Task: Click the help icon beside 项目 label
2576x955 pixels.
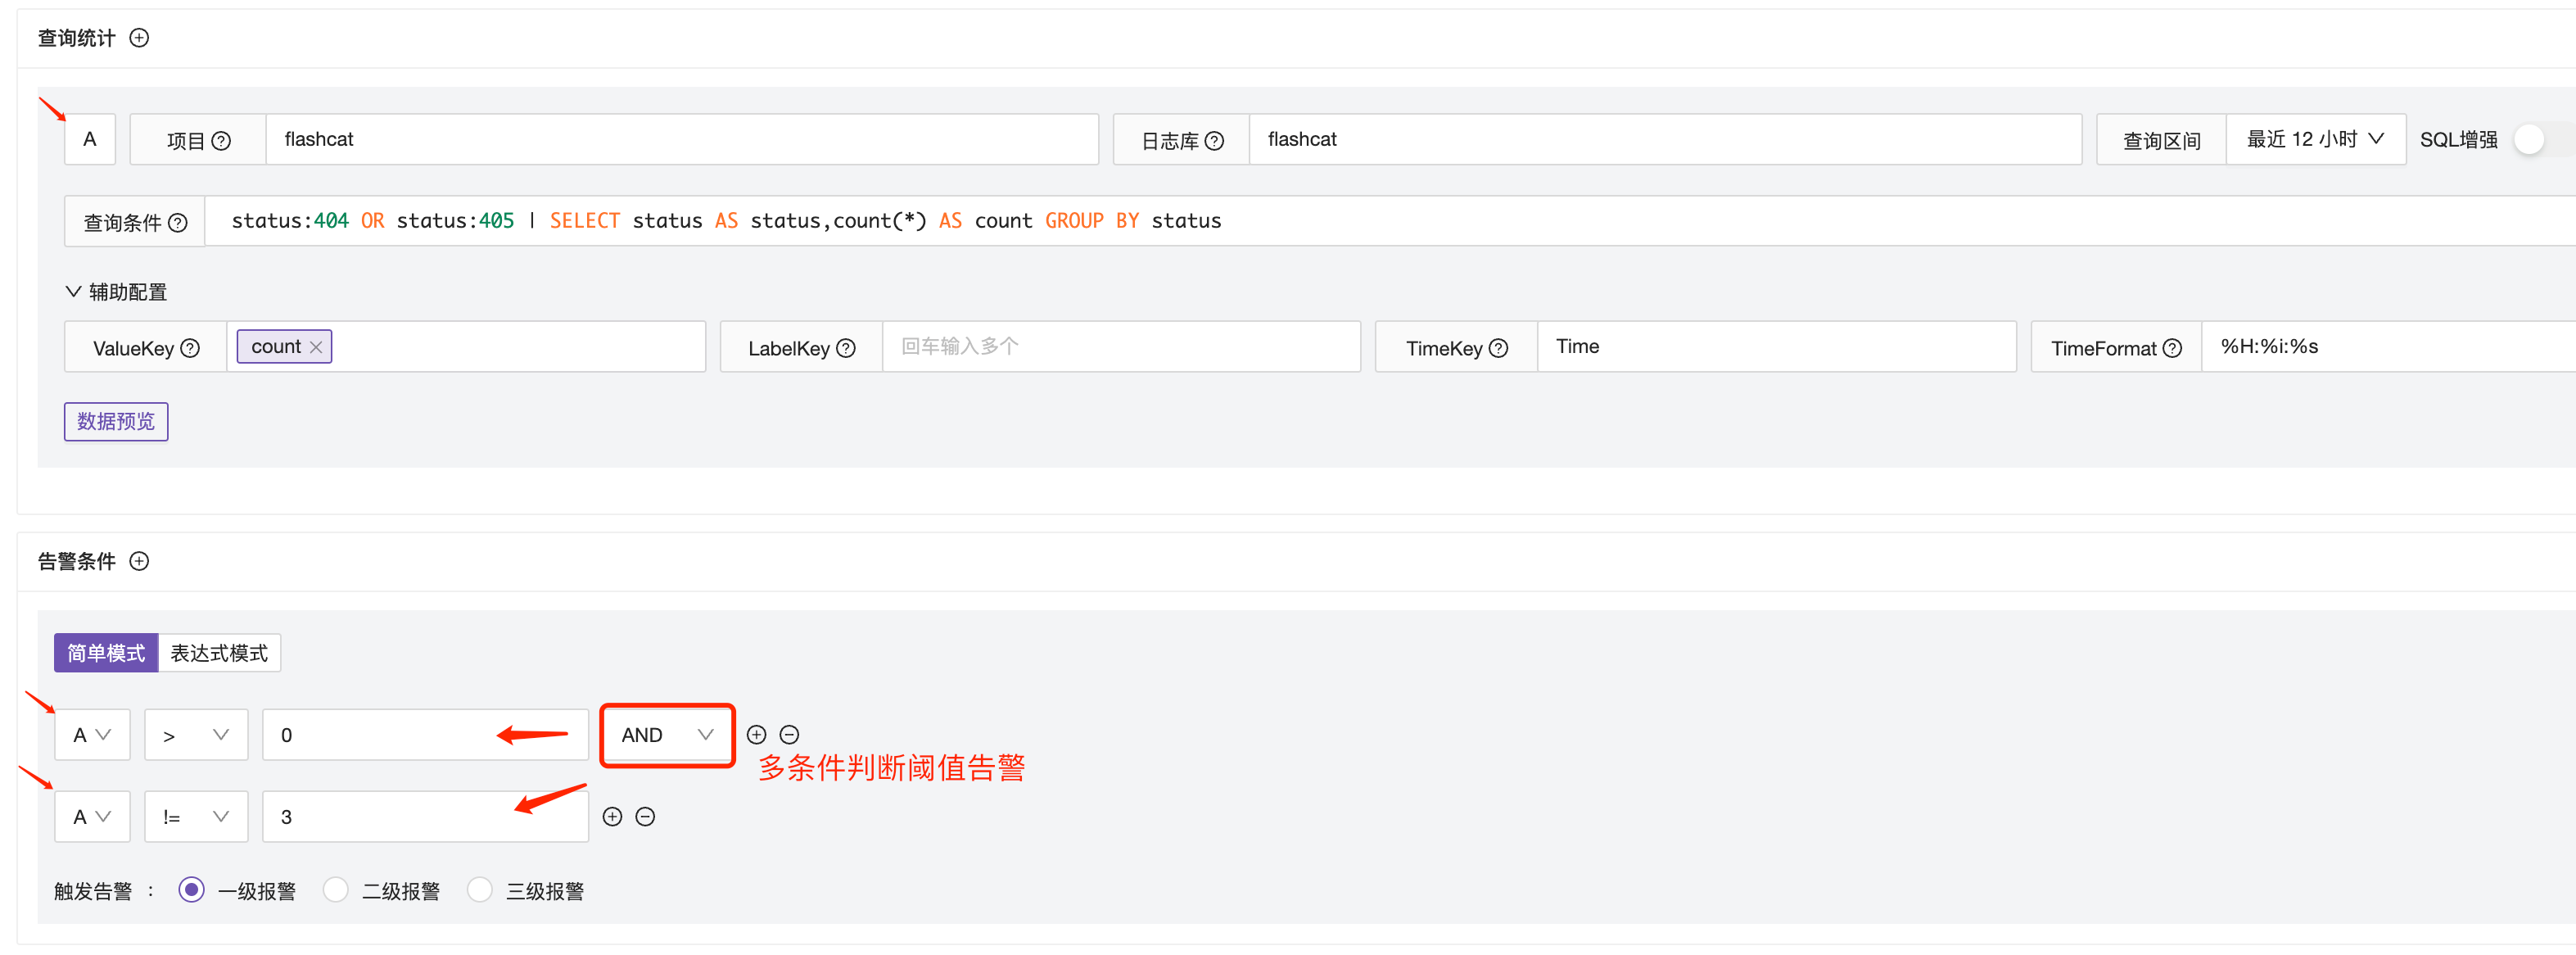Action: (x=222, y=141)
